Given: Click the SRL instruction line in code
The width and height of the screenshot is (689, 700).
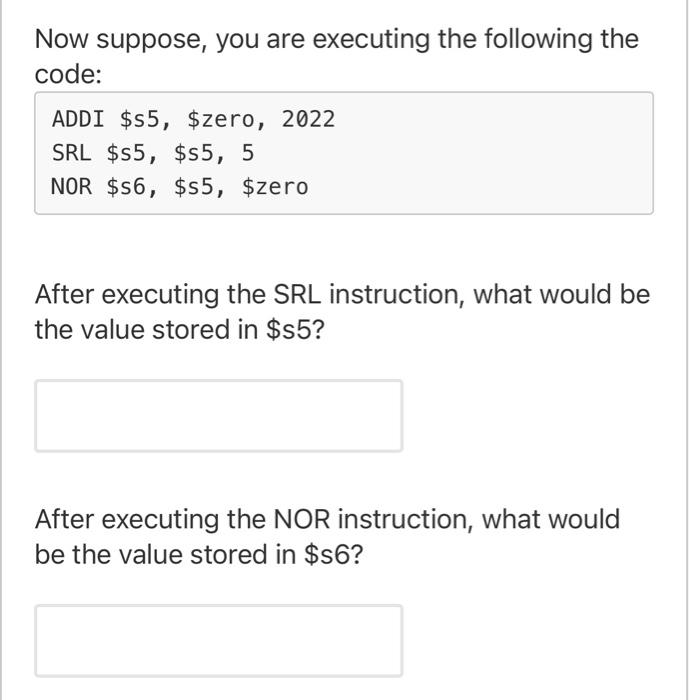Looking at the screenshot, I should pyautogui.click(x=152, y=153).
